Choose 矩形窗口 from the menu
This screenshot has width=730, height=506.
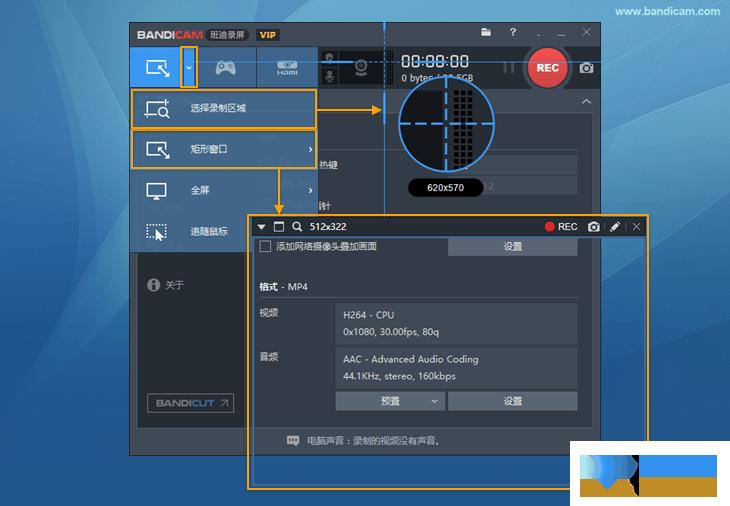point(224,149)
